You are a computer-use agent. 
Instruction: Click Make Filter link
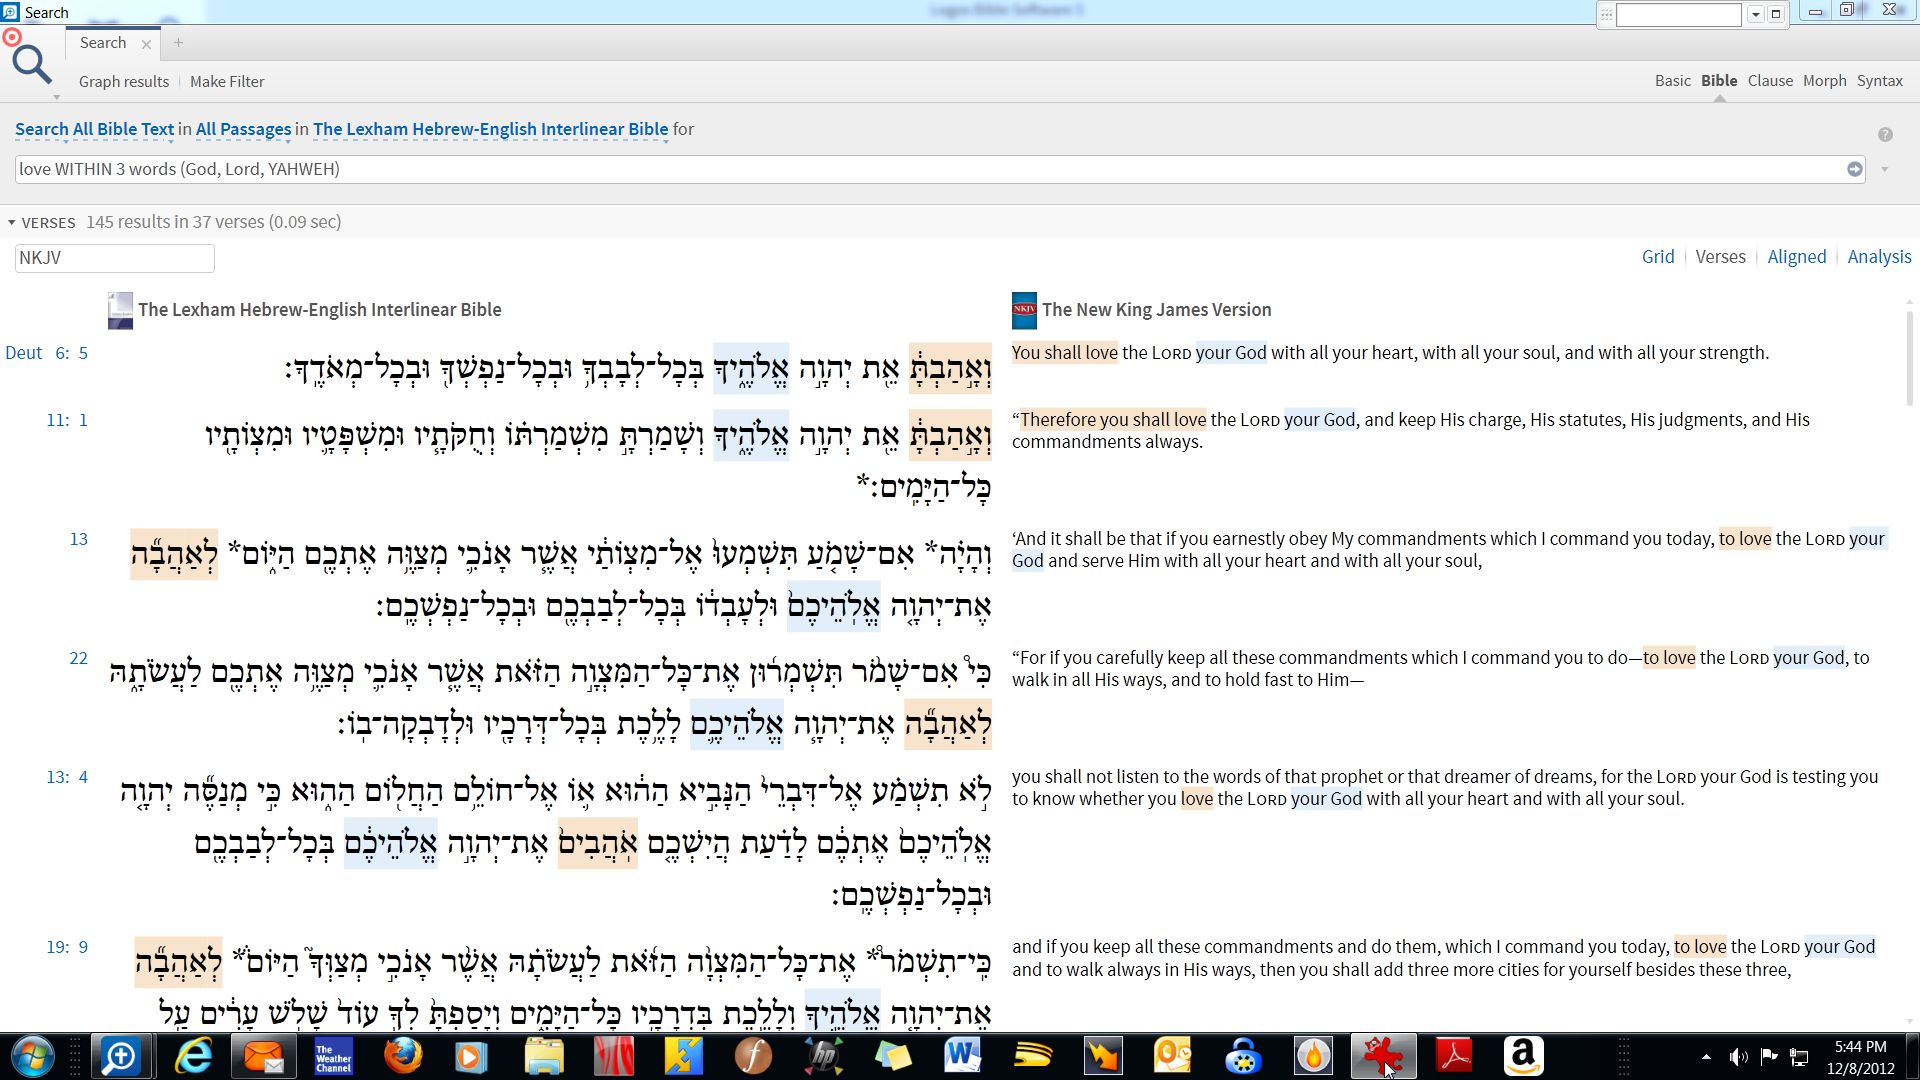click(227, 82)
